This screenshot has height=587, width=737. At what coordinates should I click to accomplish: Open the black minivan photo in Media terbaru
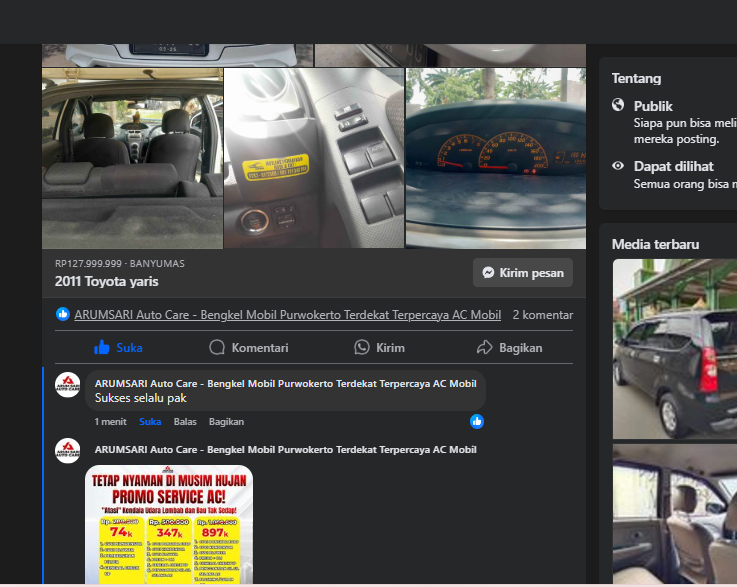pyautogui.click(x=675, y=349)
